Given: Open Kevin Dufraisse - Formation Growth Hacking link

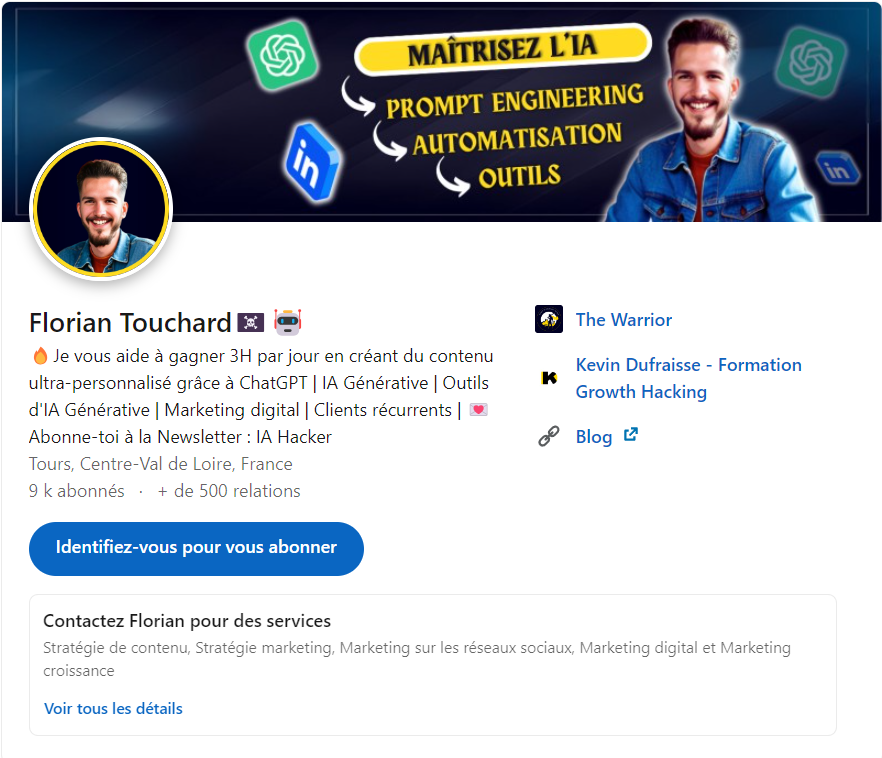Looking at the screenshot, I should (x=688, y=378).
